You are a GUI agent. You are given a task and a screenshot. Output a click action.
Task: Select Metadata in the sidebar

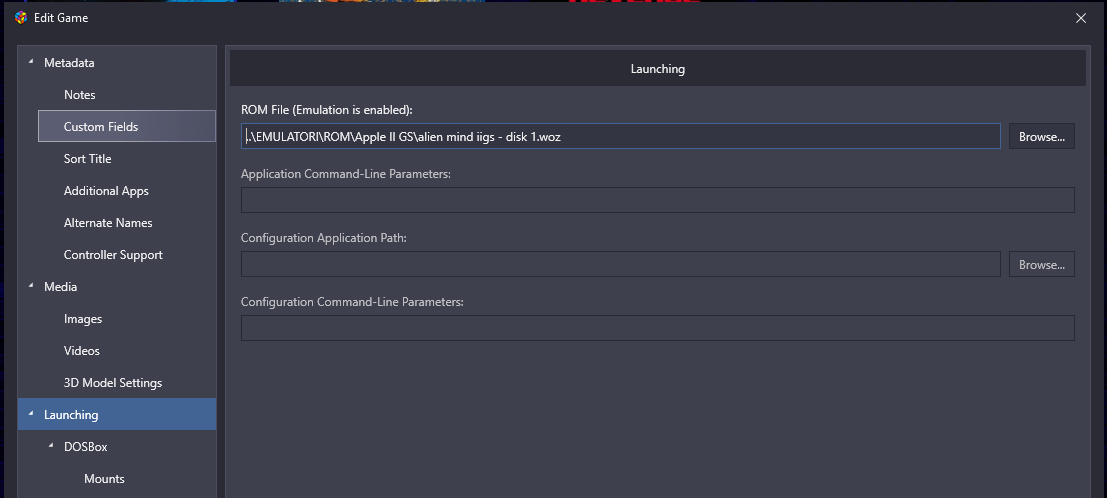point(69,63)
